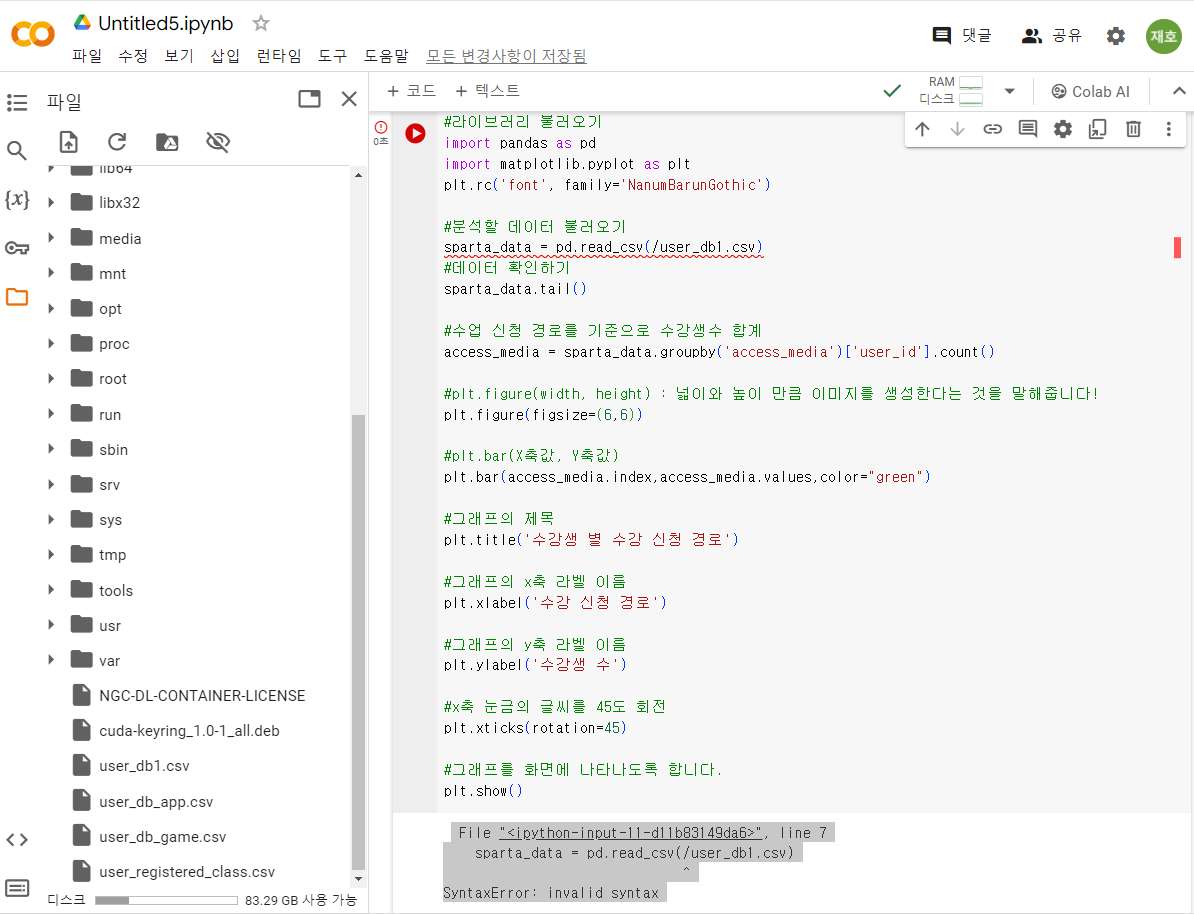Delete the cell
This screenshot has height=914, width=1194.
[1133, 129]
